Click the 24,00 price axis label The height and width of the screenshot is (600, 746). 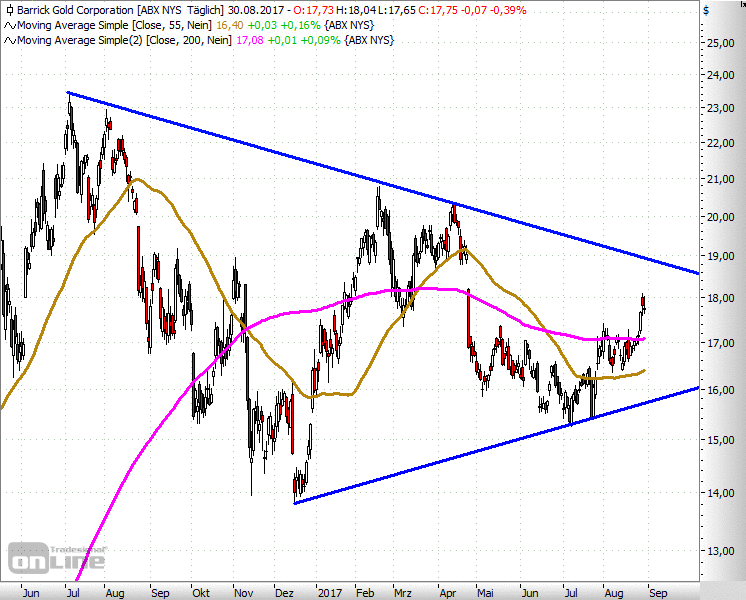click(721, 75)
